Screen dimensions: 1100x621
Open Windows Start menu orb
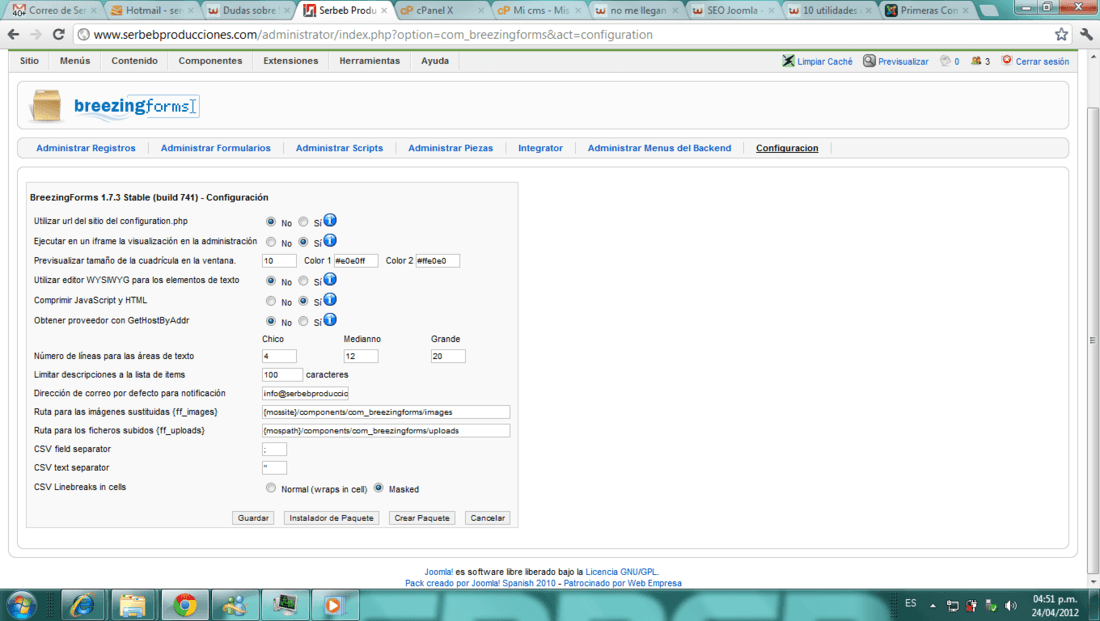21,605
